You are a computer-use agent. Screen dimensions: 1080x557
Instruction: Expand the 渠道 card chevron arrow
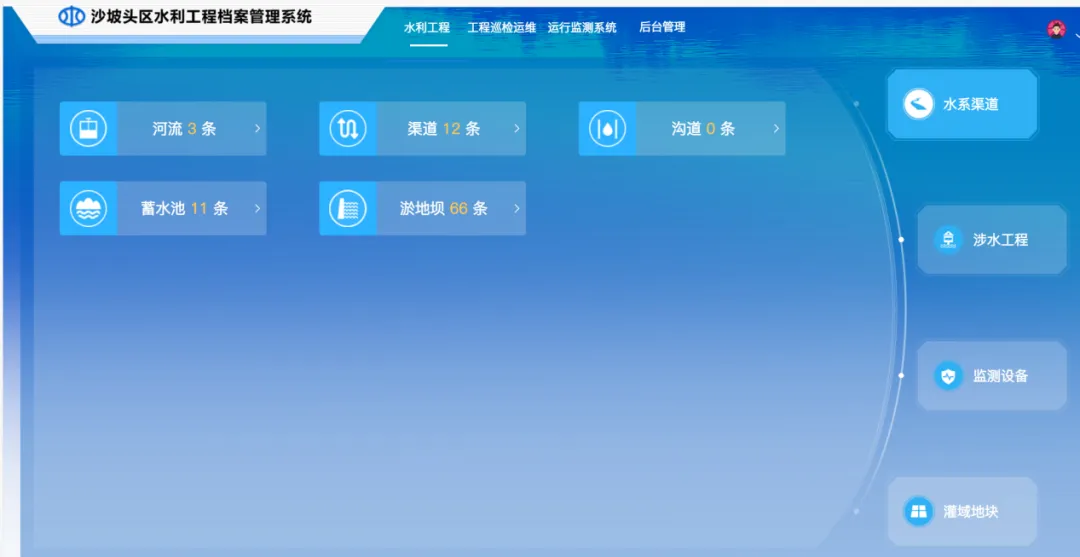pos(517,129)
